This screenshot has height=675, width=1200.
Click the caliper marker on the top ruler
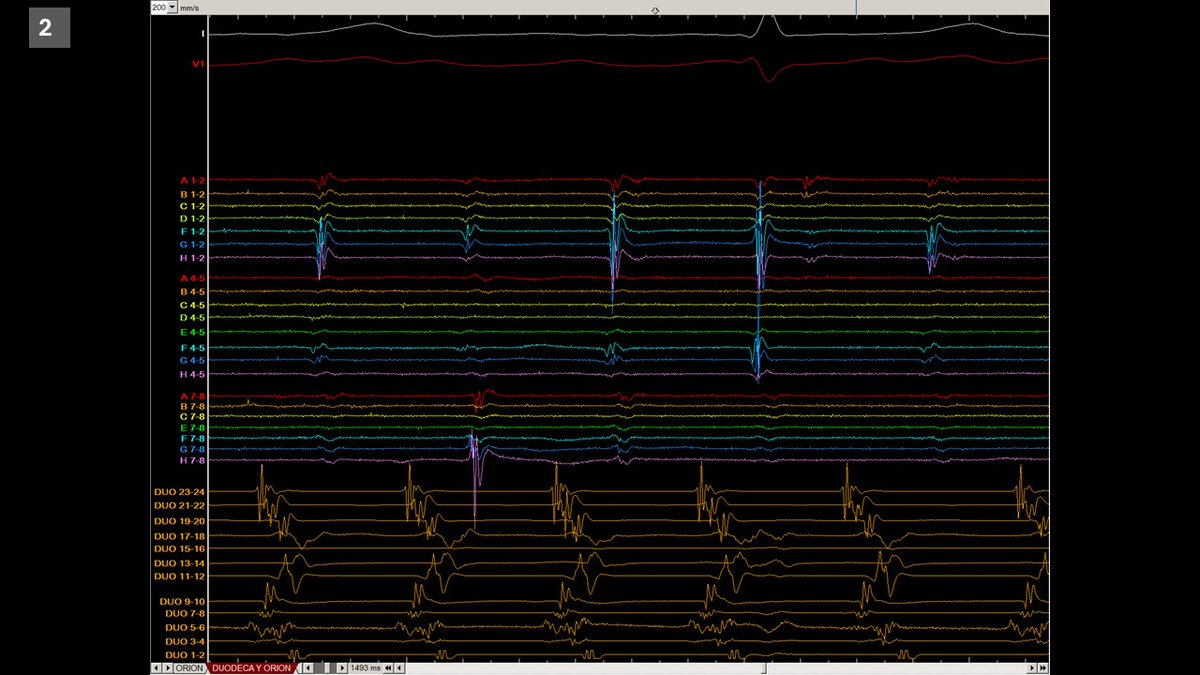pyautogui.click(x=656, y=10)
